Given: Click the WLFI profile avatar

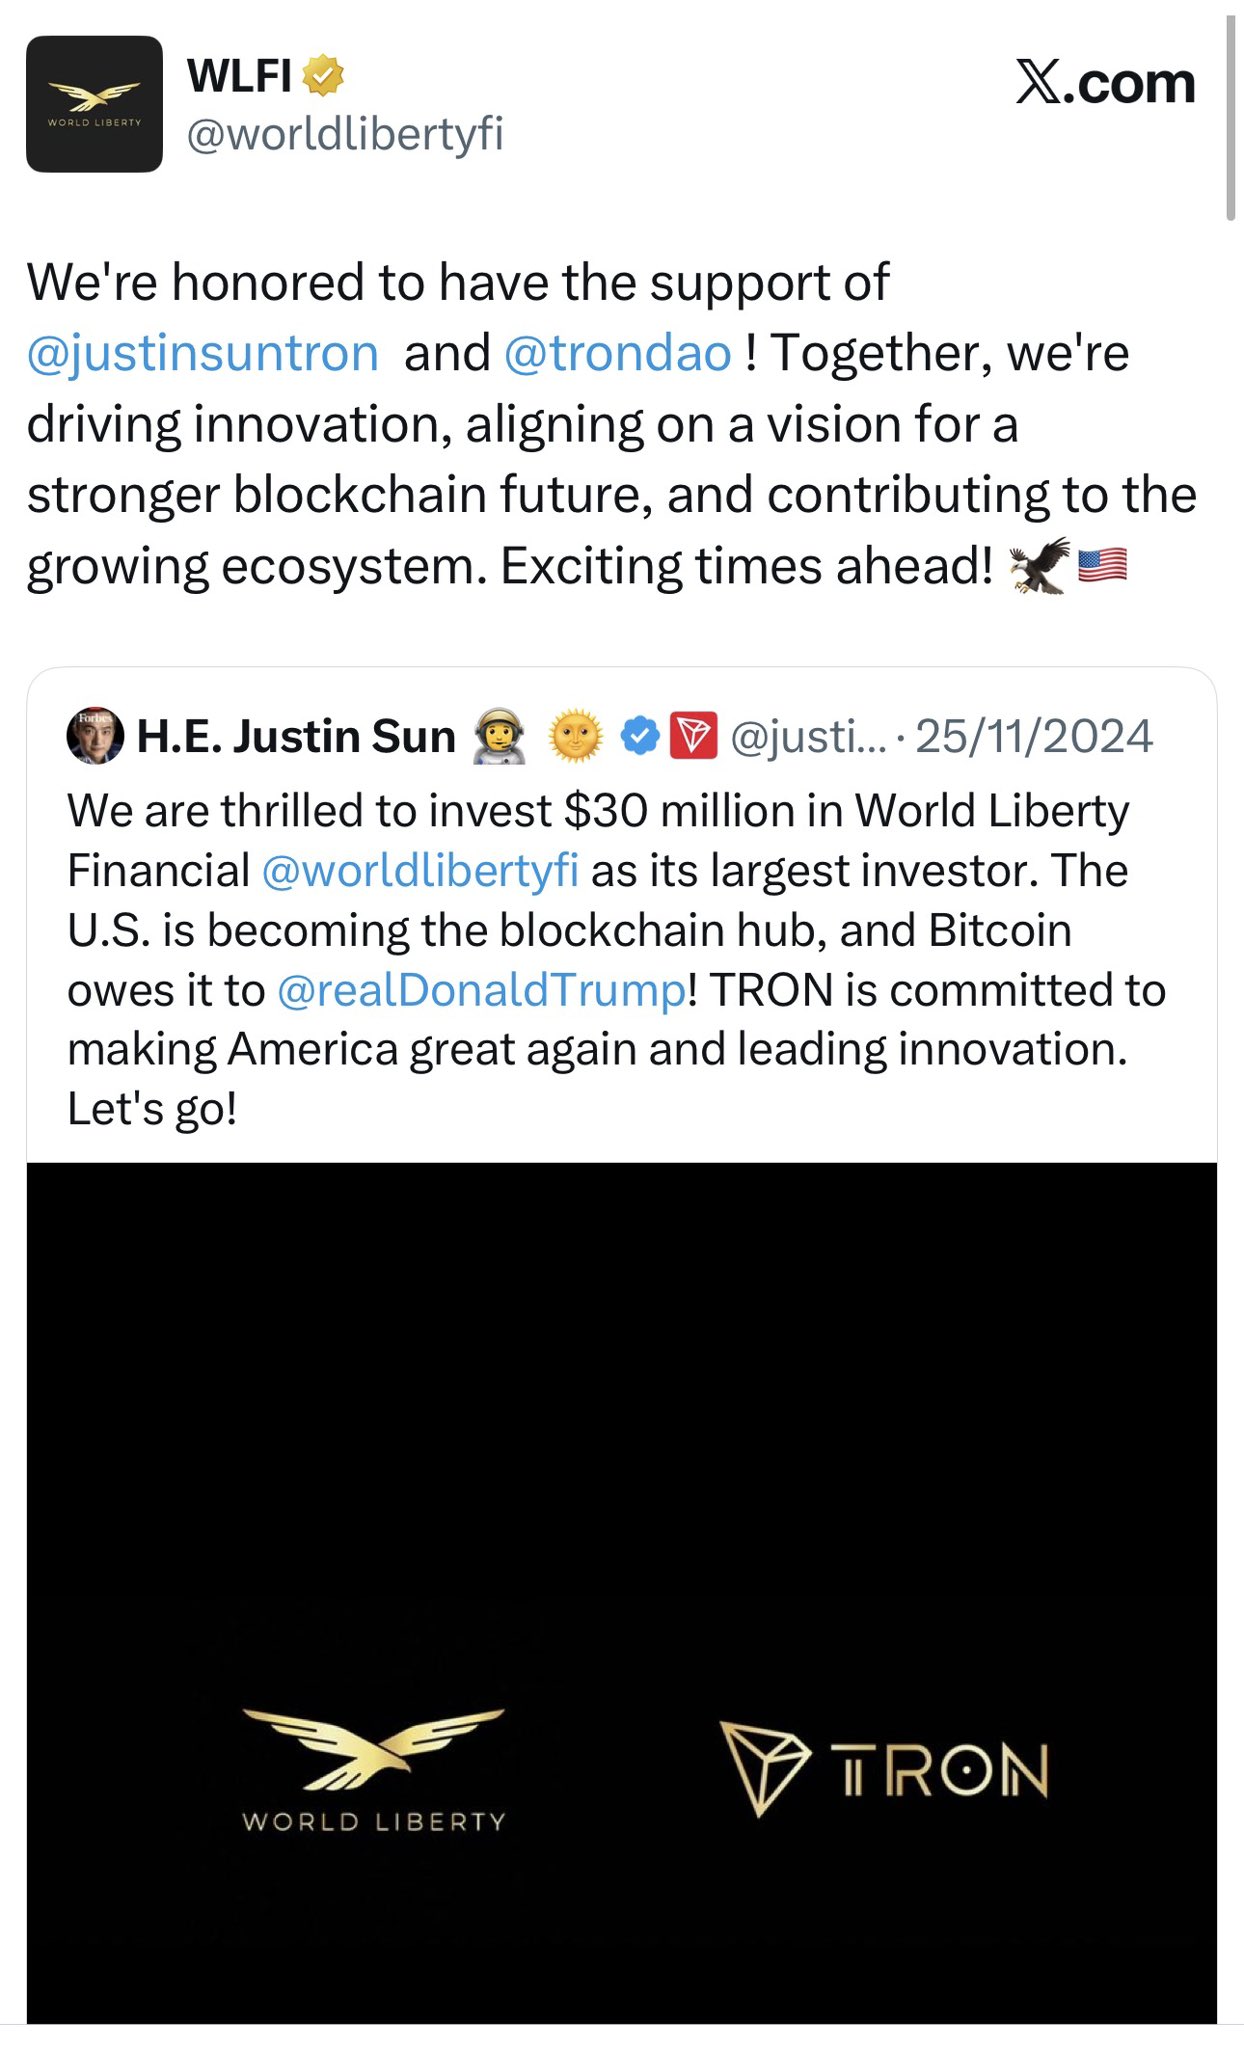Looking at the screenshot, I should click(94, 104).
